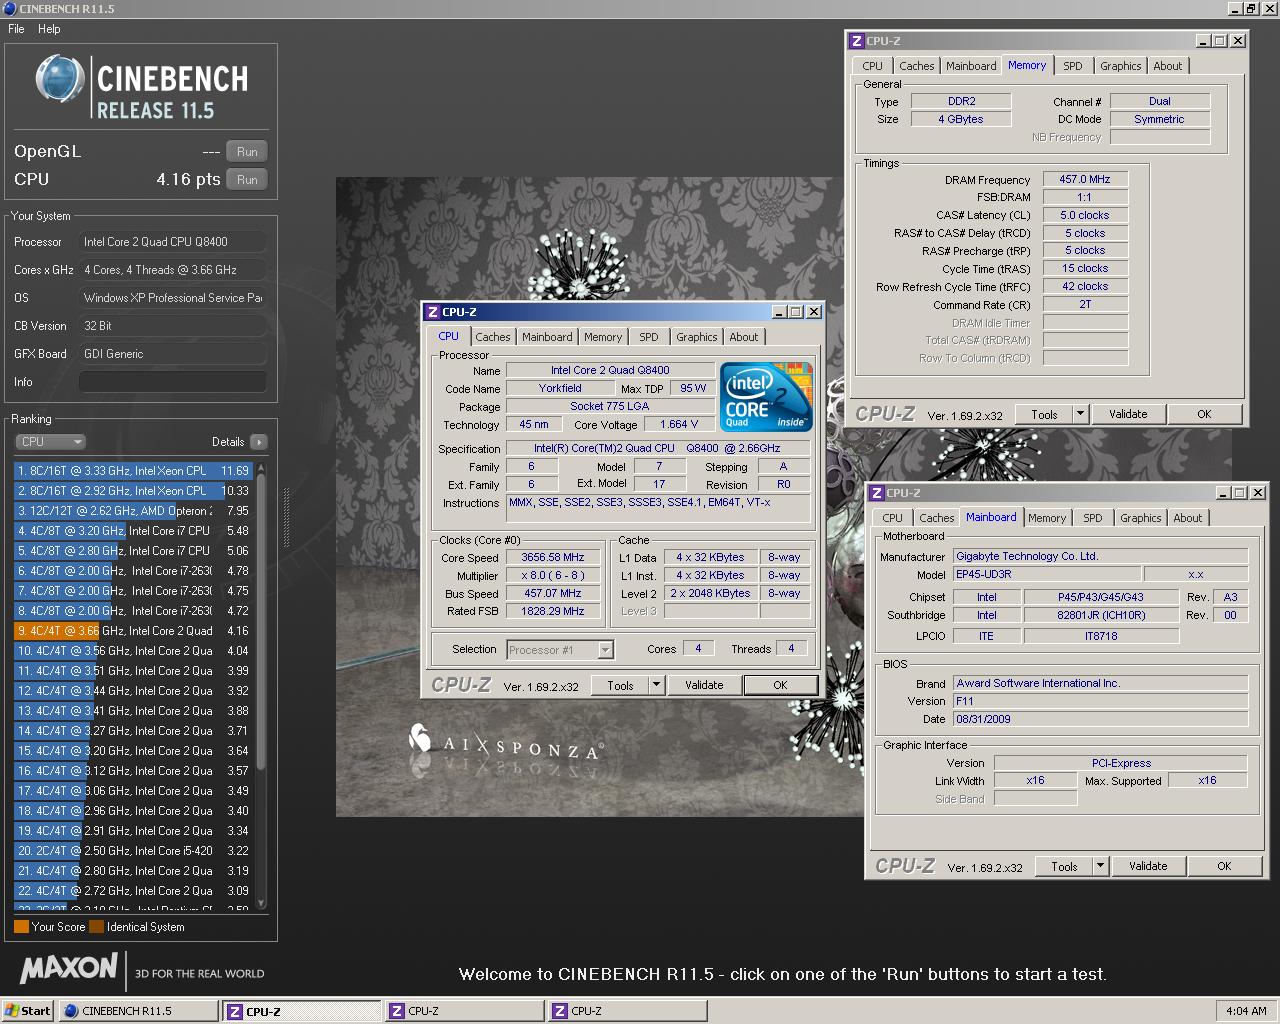
Task: Click the Processor field Intel Core 2 Quad CPU Q8400
Action: pyautogui.click(x=173, y=242)
